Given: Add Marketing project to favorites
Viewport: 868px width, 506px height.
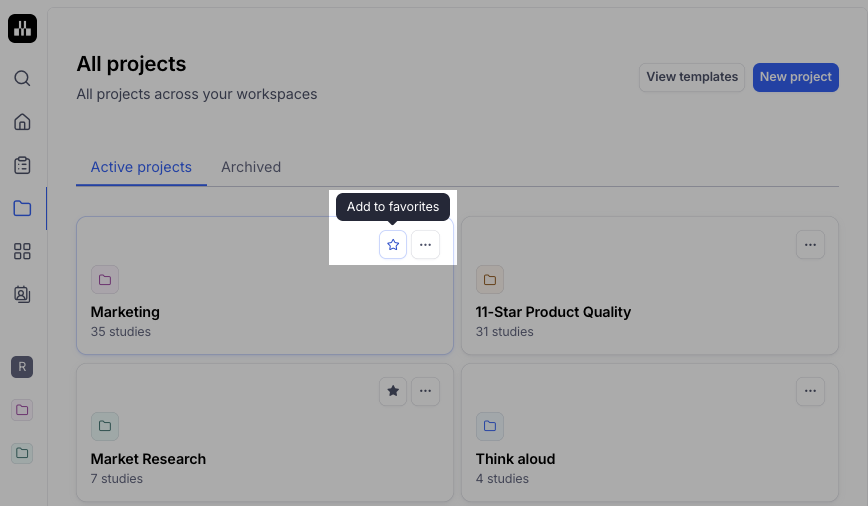Looking at the screenshot, I should (x=393, y=245).
